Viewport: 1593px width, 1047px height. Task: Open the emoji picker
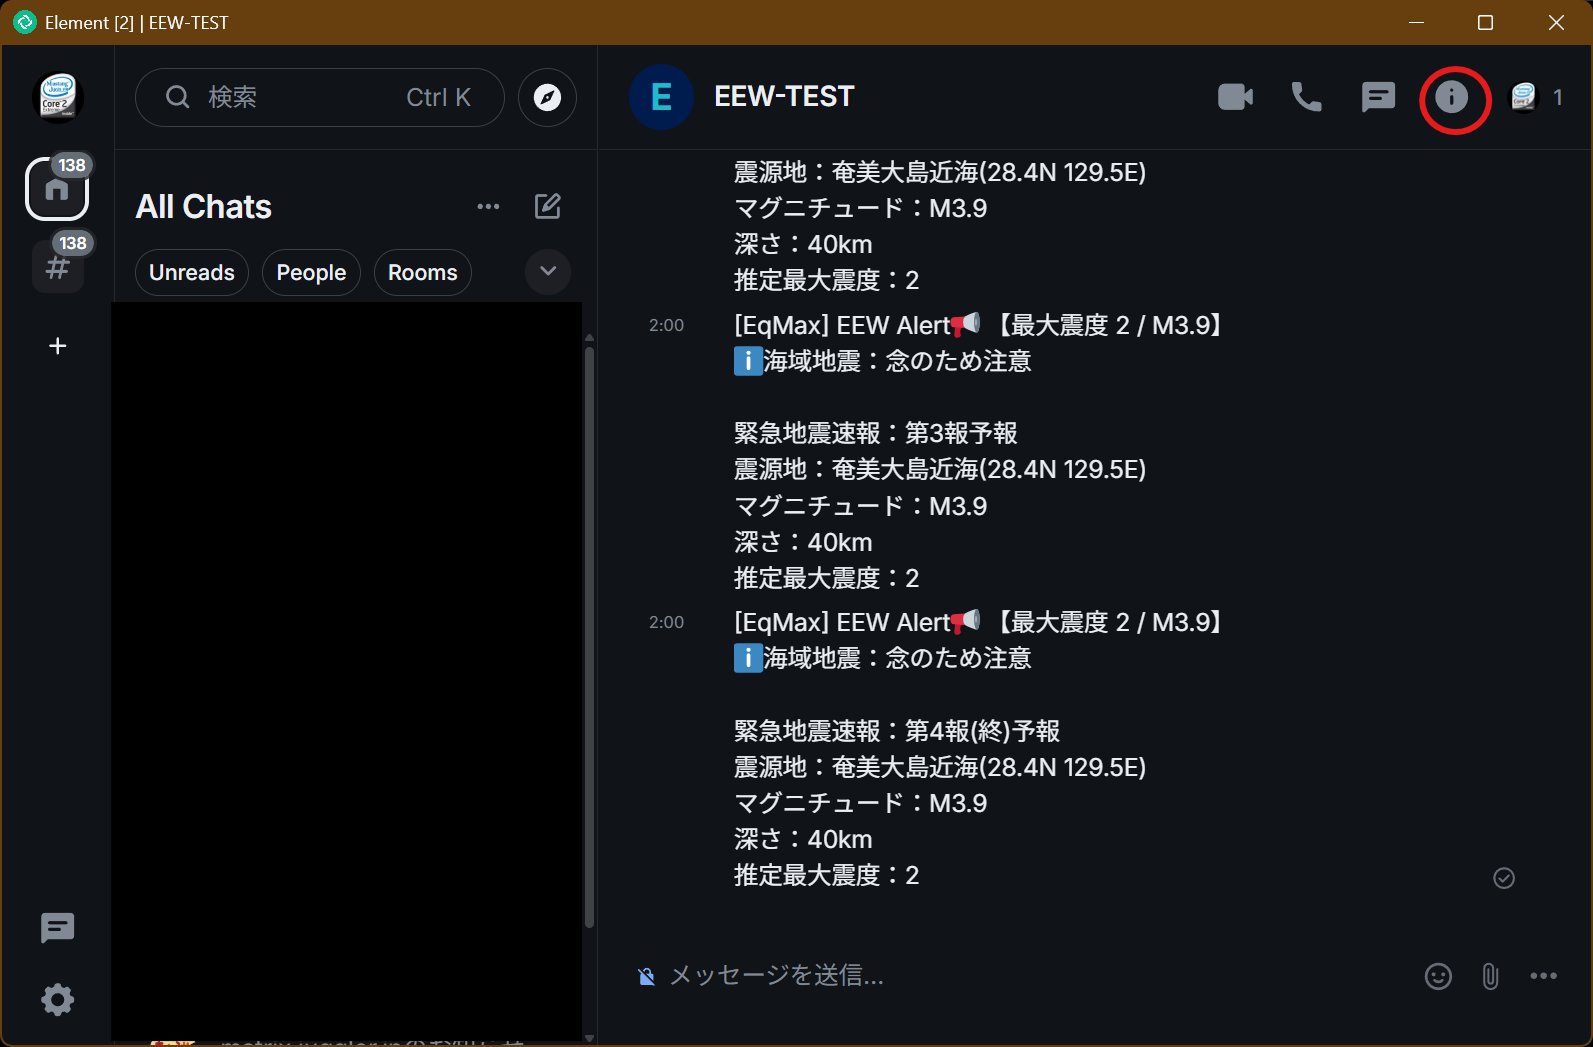pos(1438,977)
